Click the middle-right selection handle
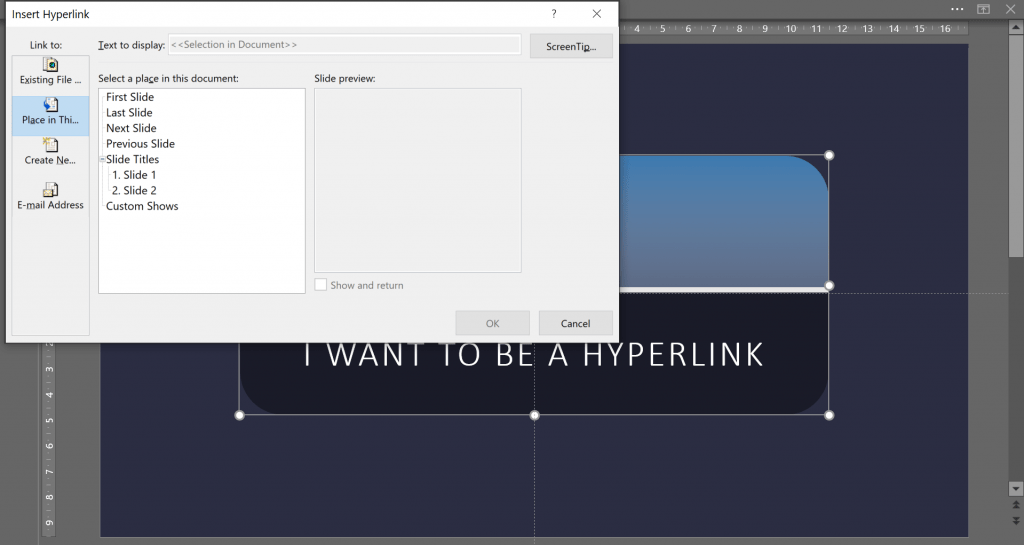 pos(829,285)
